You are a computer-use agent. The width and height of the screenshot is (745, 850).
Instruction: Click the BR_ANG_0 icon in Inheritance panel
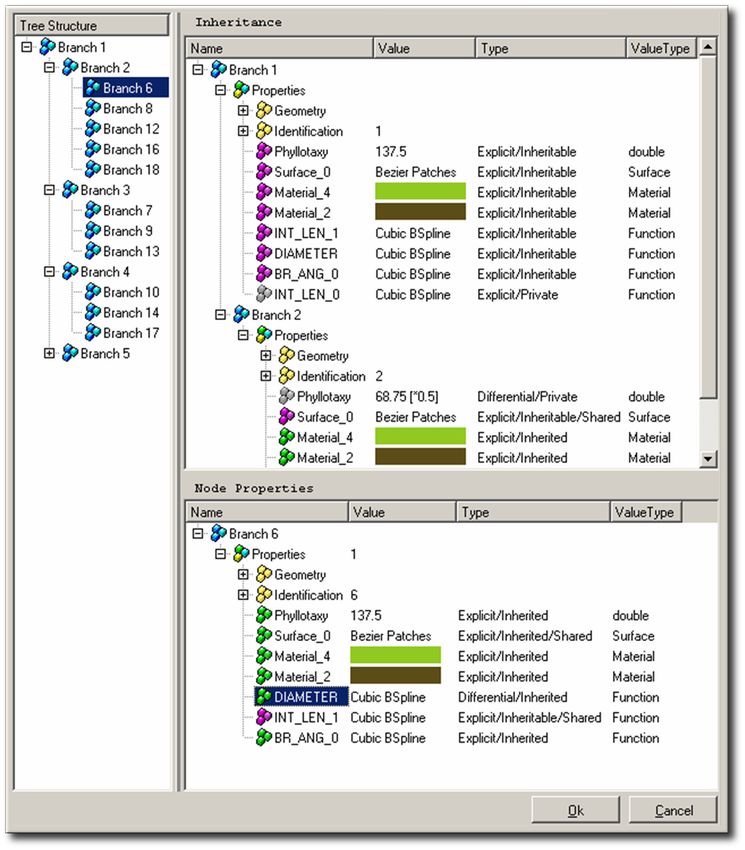tap(264, 274)
